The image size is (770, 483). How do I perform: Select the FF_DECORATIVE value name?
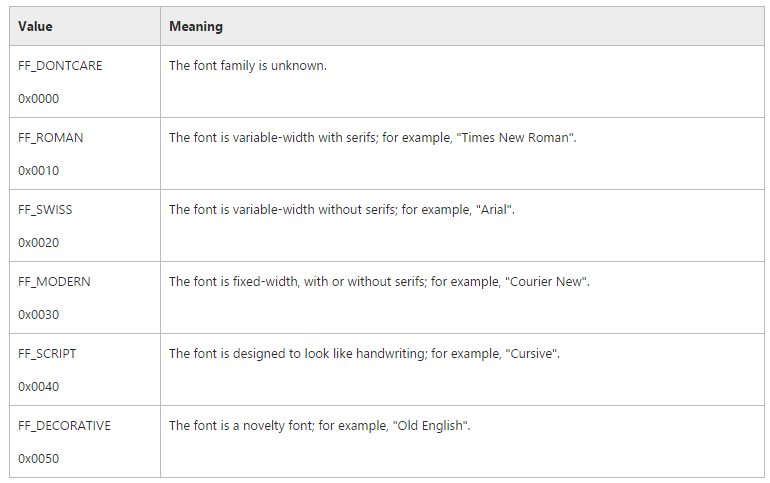[x=65, y=426]
